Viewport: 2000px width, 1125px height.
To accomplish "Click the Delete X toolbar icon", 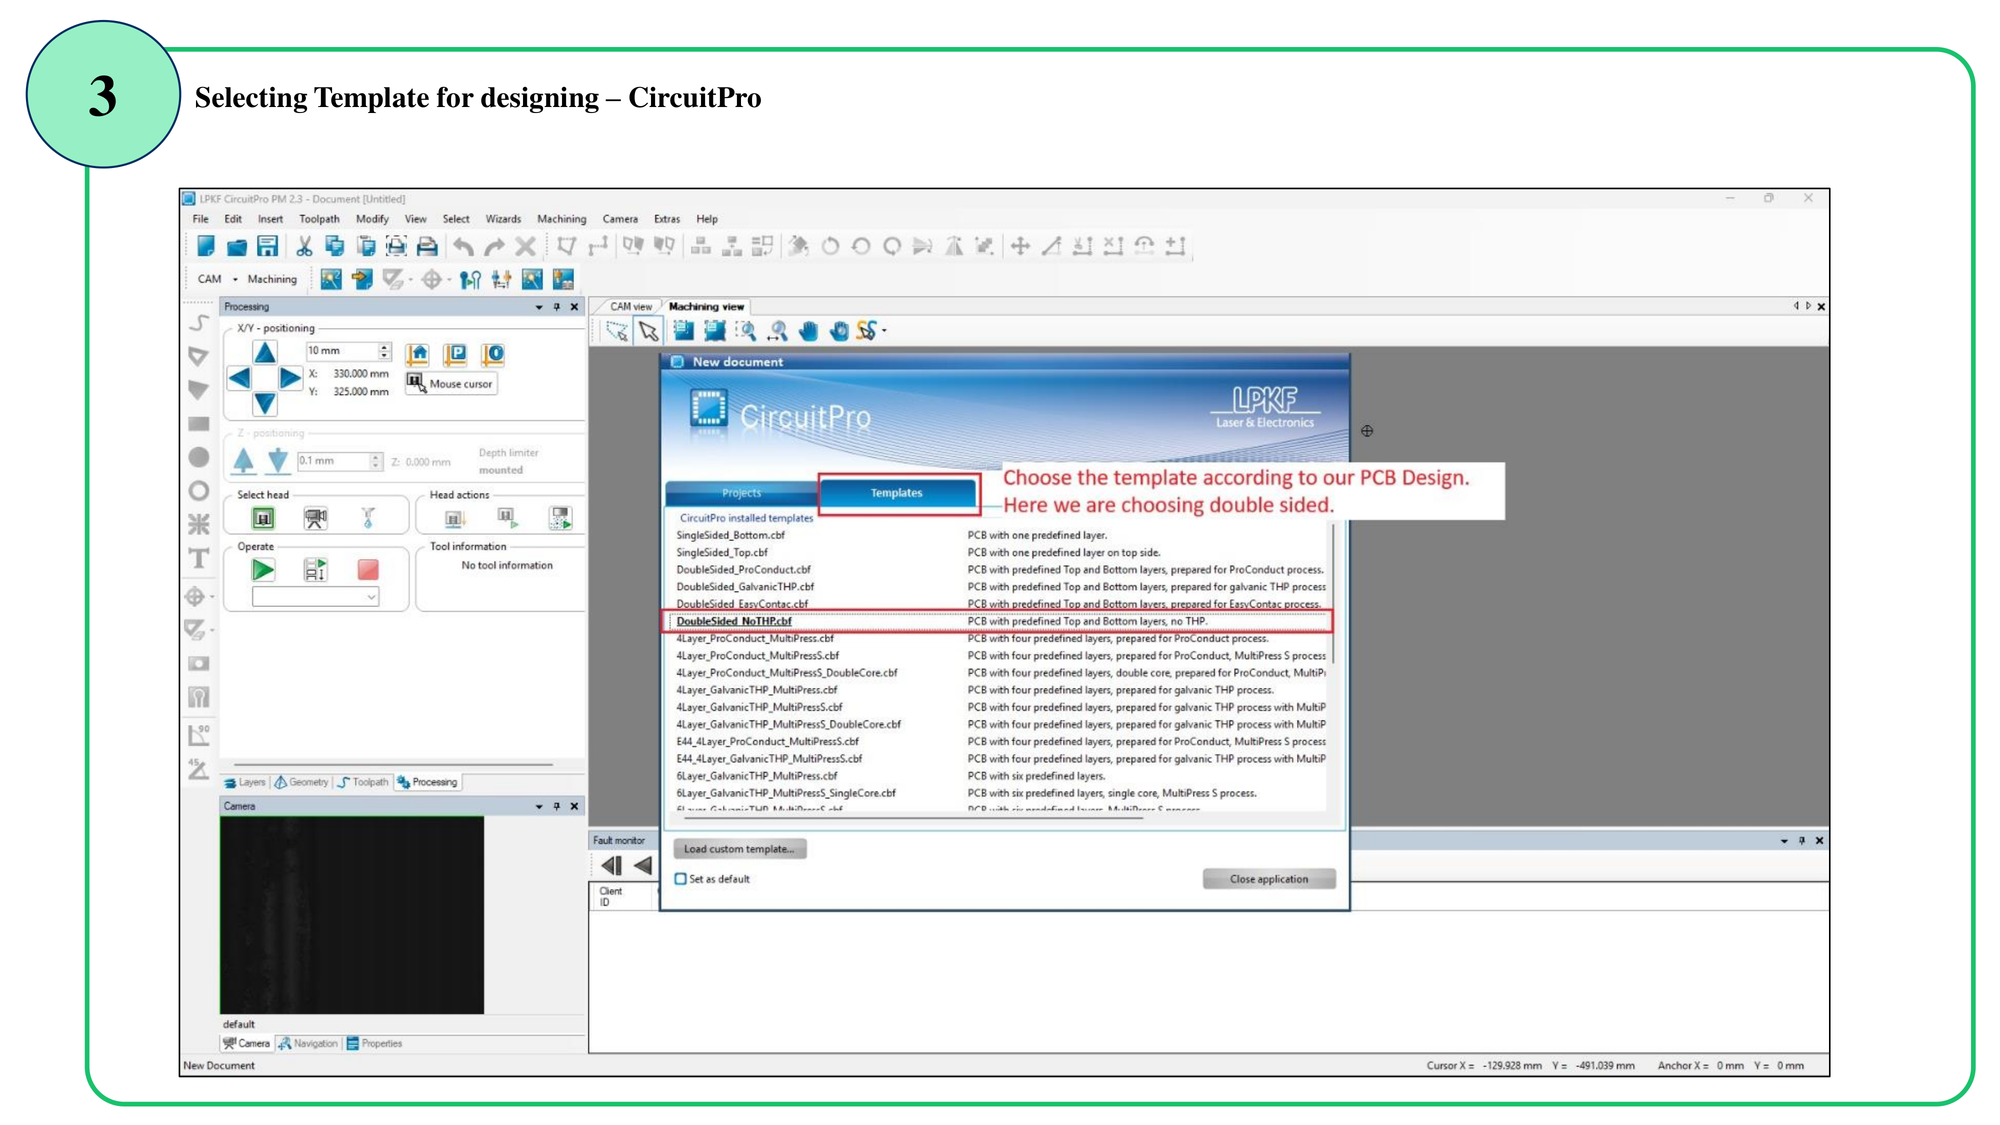I will [525, 246].
